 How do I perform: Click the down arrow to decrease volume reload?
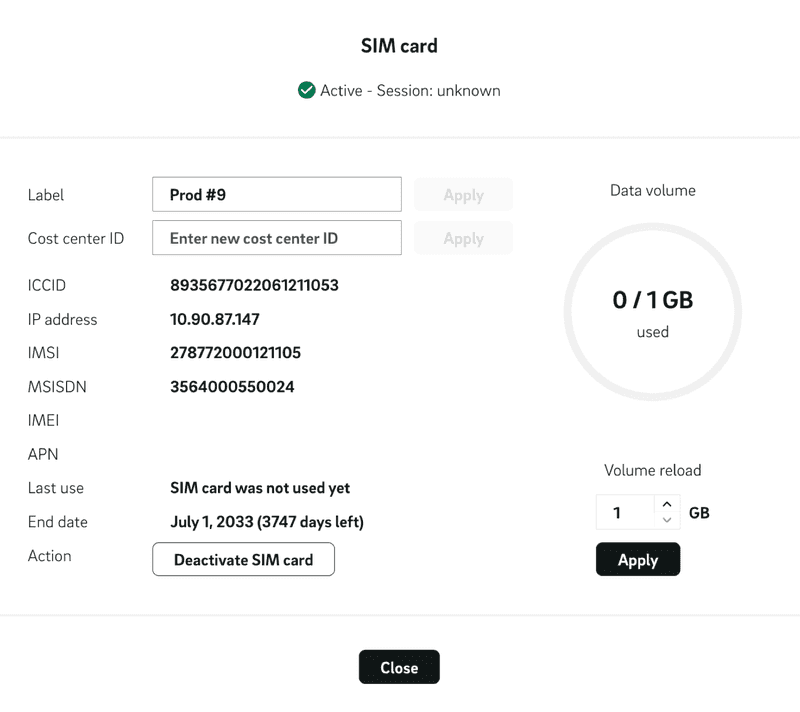pos(667,518)
